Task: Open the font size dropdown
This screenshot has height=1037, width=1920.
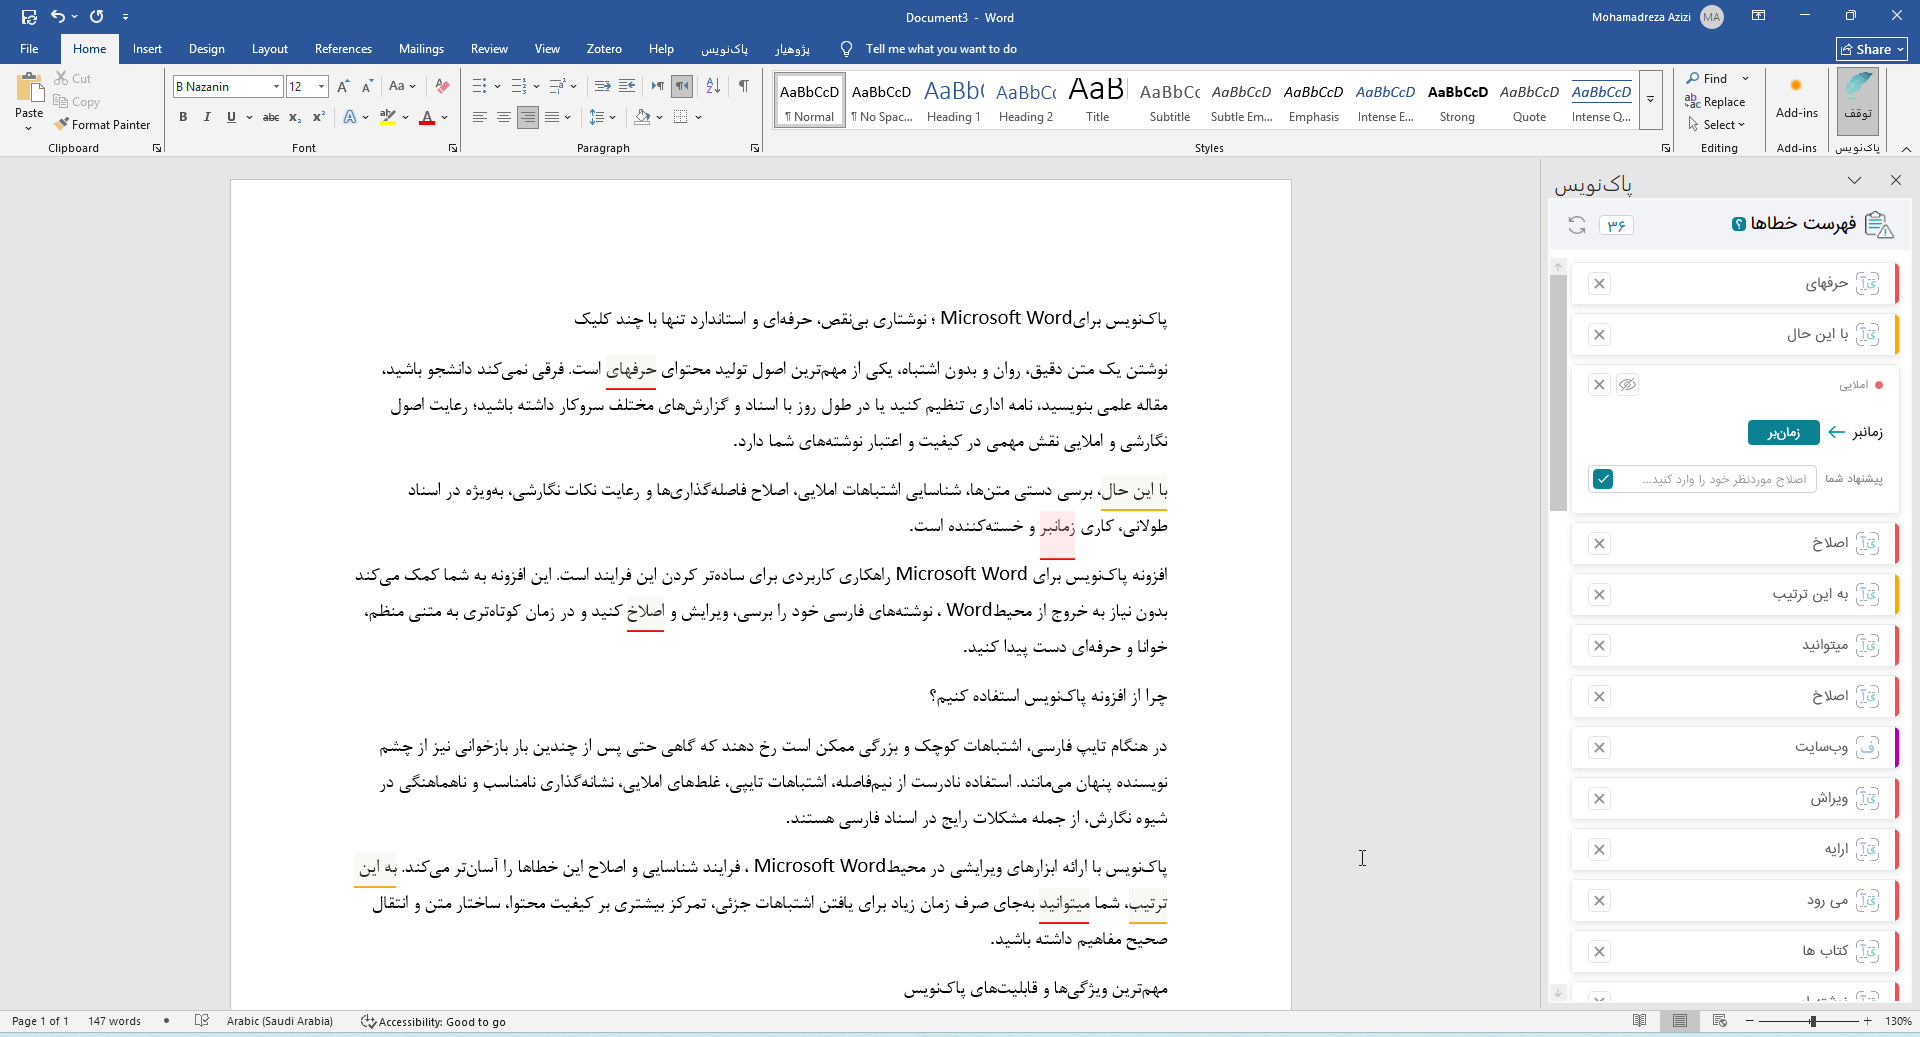Action: 321,87
